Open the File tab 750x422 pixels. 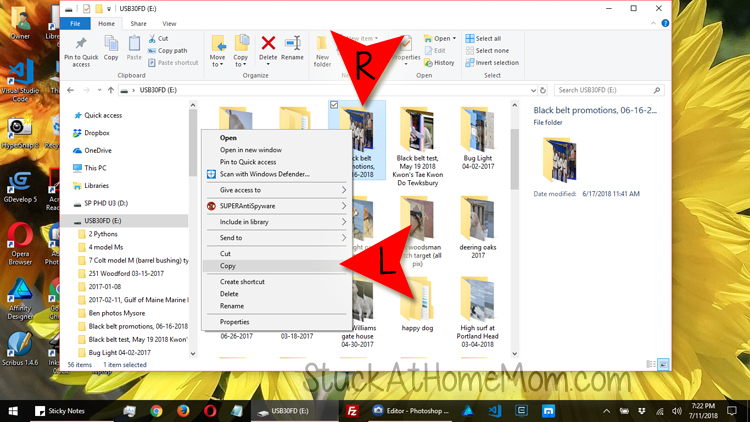coord(75,23)
